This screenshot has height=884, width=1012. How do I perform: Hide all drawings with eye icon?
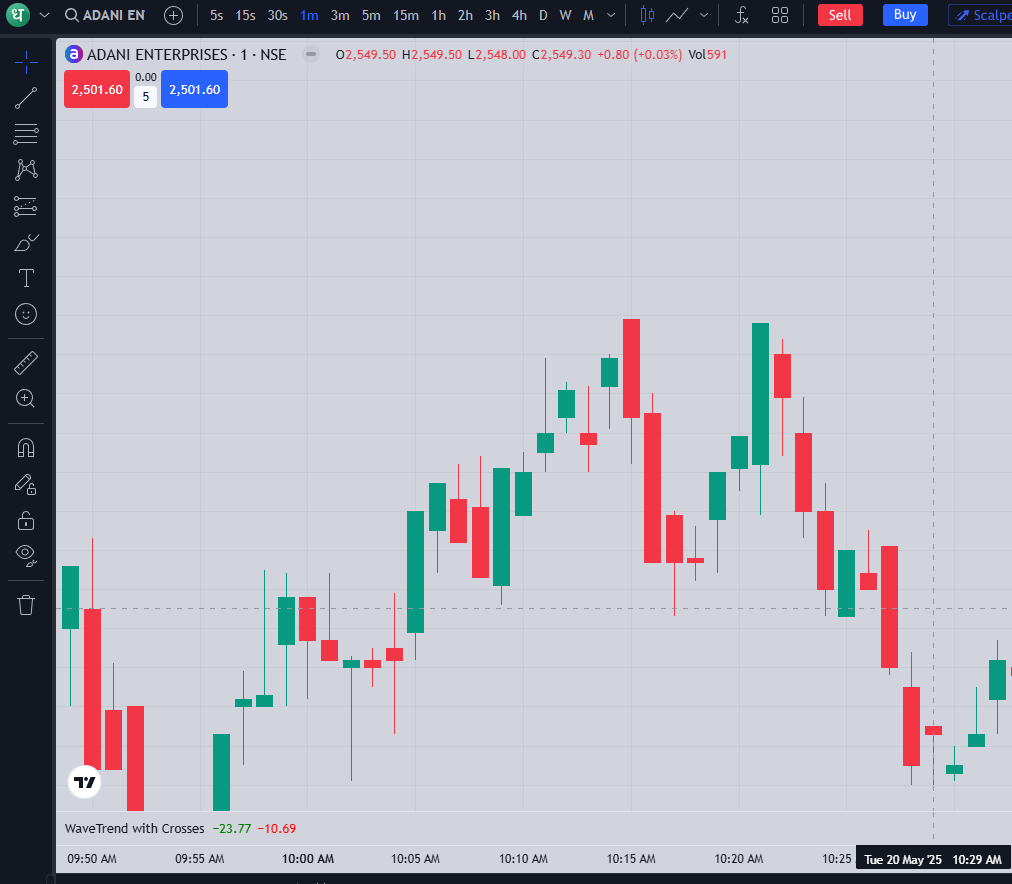(26, 555)
